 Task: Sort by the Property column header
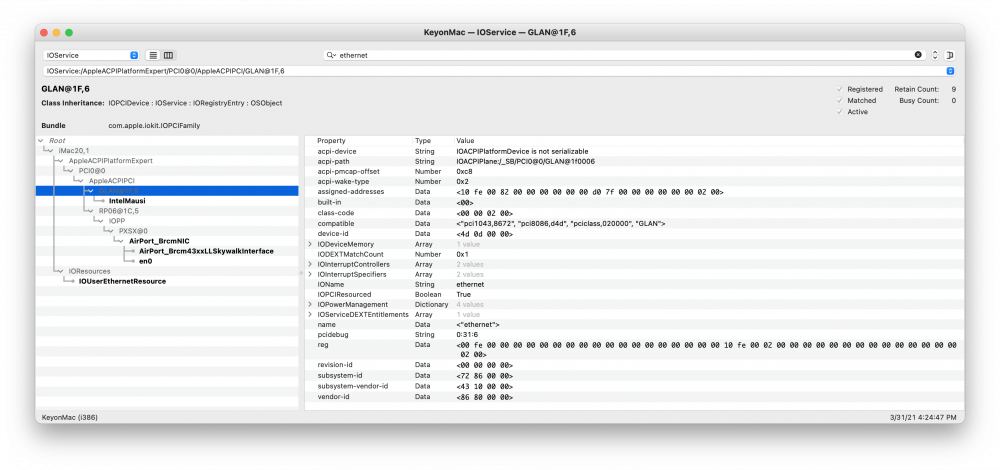coord(331,140)
